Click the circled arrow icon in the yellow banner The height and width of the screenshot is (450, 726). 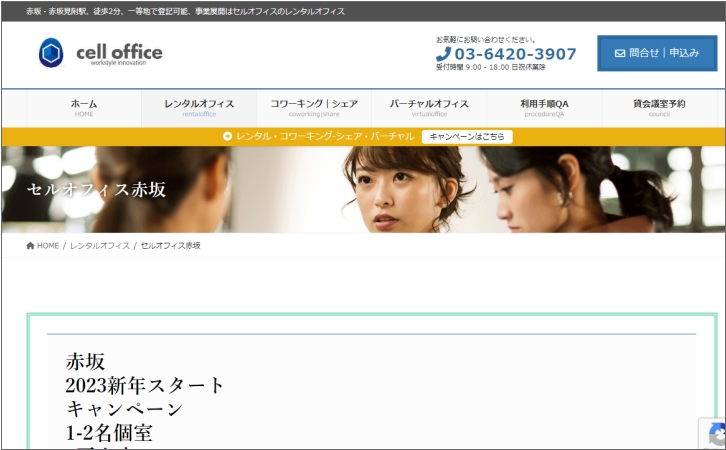227,136
